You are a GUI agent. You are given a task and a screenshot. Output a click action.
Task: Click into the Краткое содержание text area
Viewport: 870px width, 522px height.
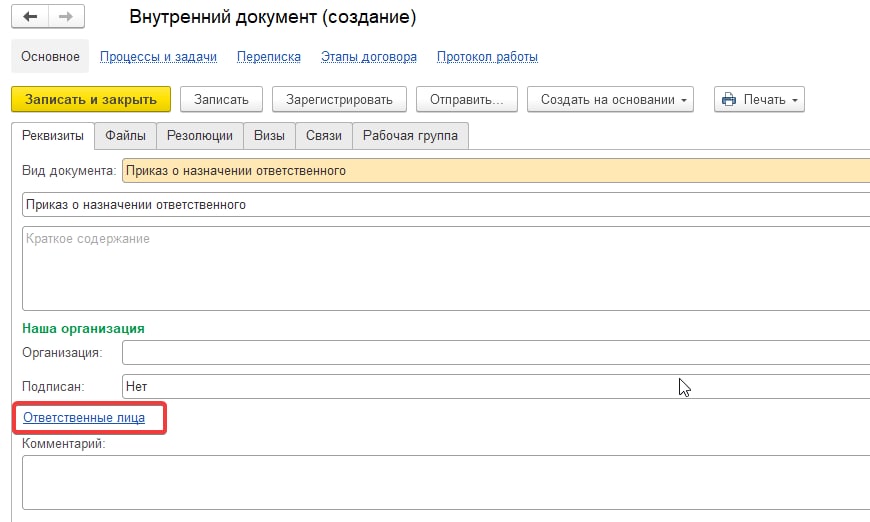point(445,268)
